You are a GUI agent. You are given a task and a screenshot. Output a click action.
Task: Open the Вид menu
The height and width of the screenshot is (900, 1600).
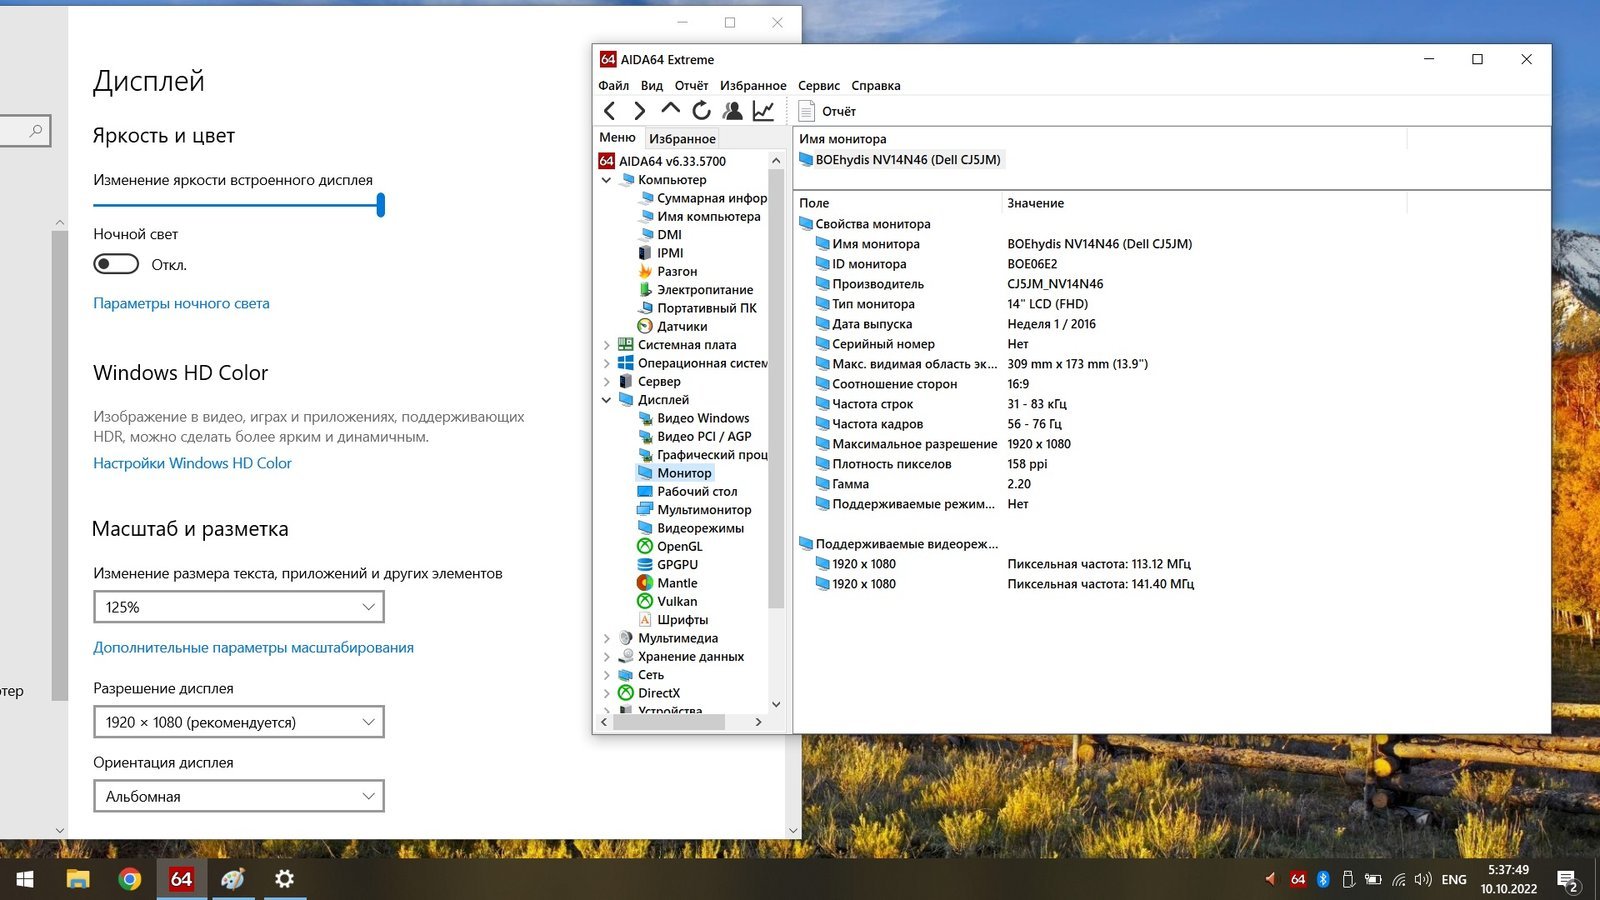click(x=652, y=85)
